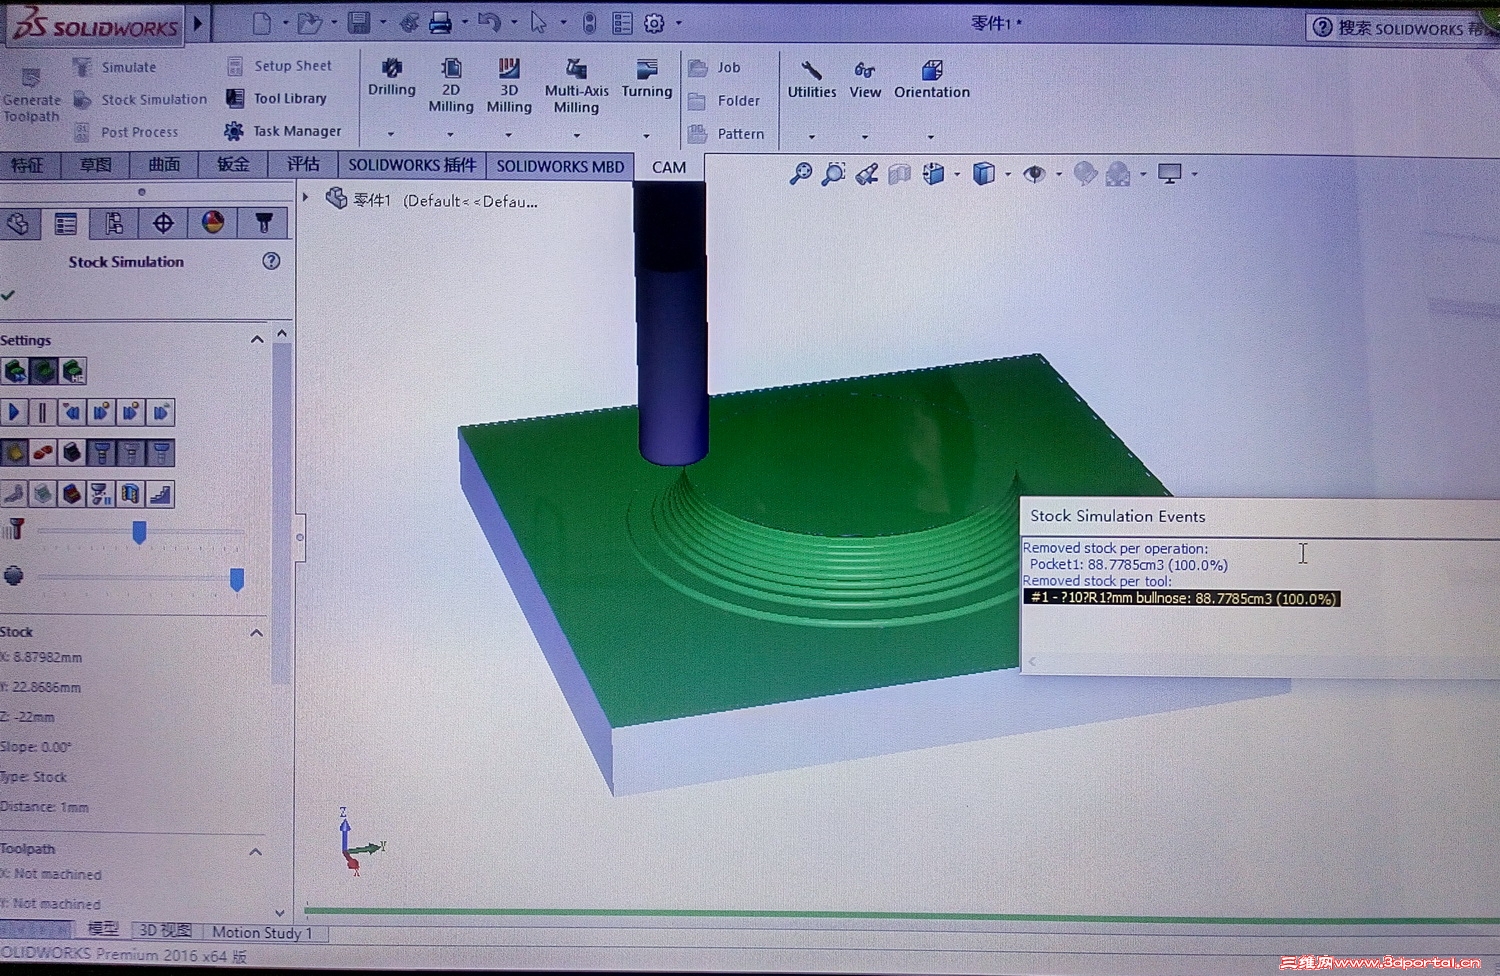Switch to the SOLIDWORKS 插件 tab
Screen dimensions: 1500x976
click(x=412, y=165)
